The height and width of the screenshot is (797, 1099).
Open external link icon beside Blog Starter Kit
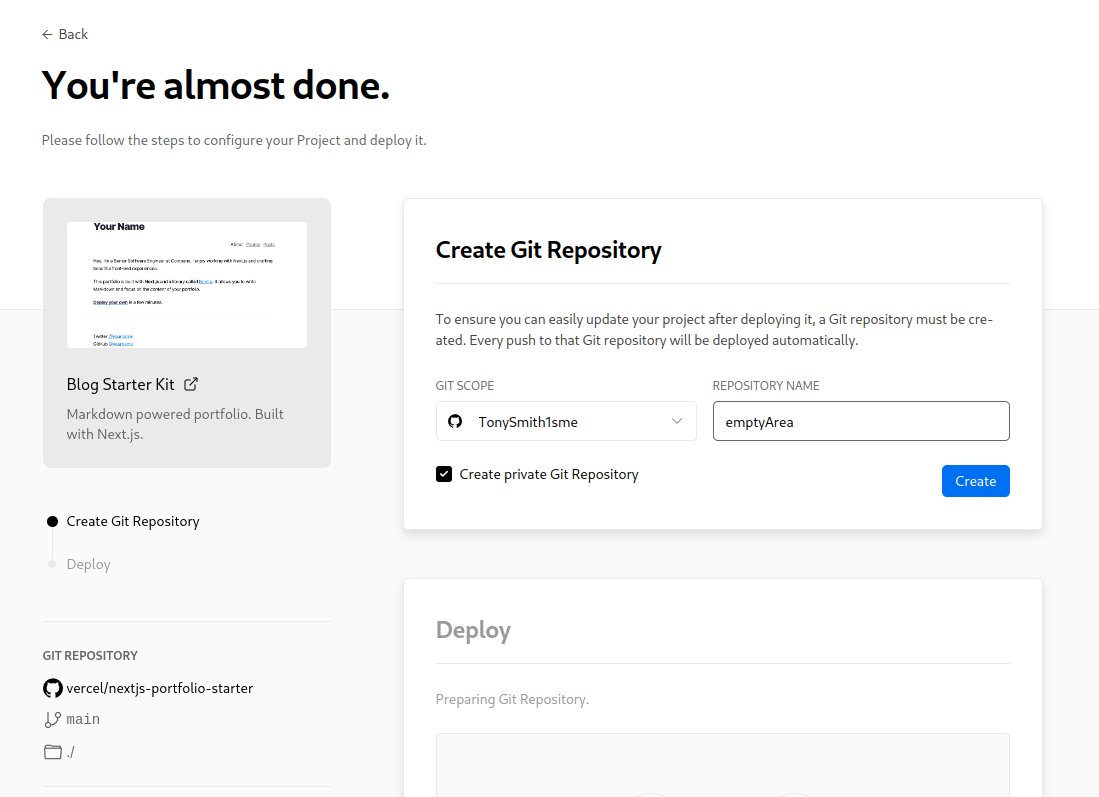tap(192, 384)
